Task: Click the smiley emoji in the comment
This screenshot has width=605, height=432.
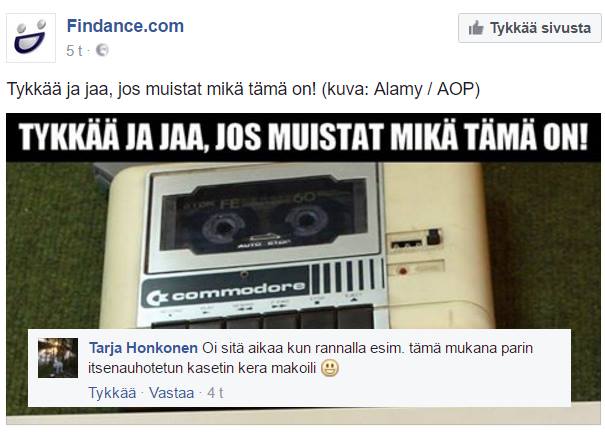Action: click(330, 368)
